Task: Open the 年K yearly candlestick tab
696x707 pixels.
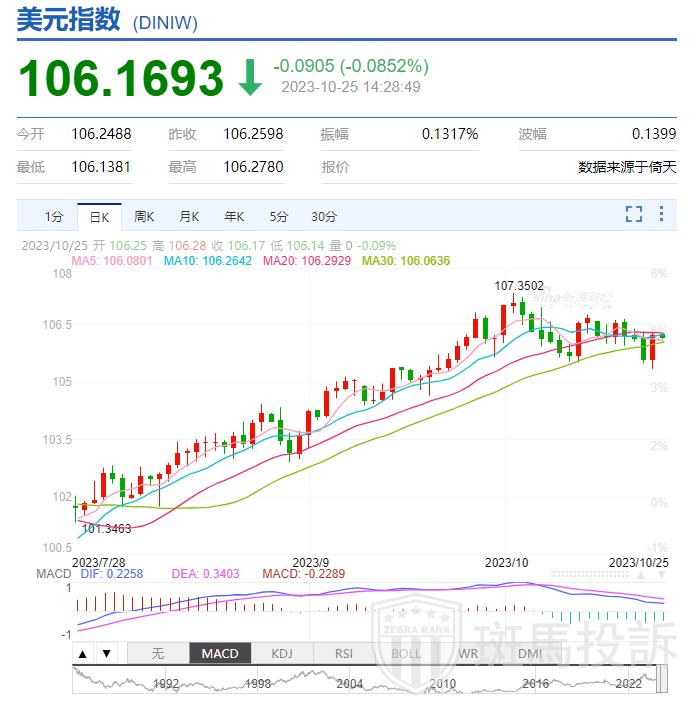Action: point(234,216)
